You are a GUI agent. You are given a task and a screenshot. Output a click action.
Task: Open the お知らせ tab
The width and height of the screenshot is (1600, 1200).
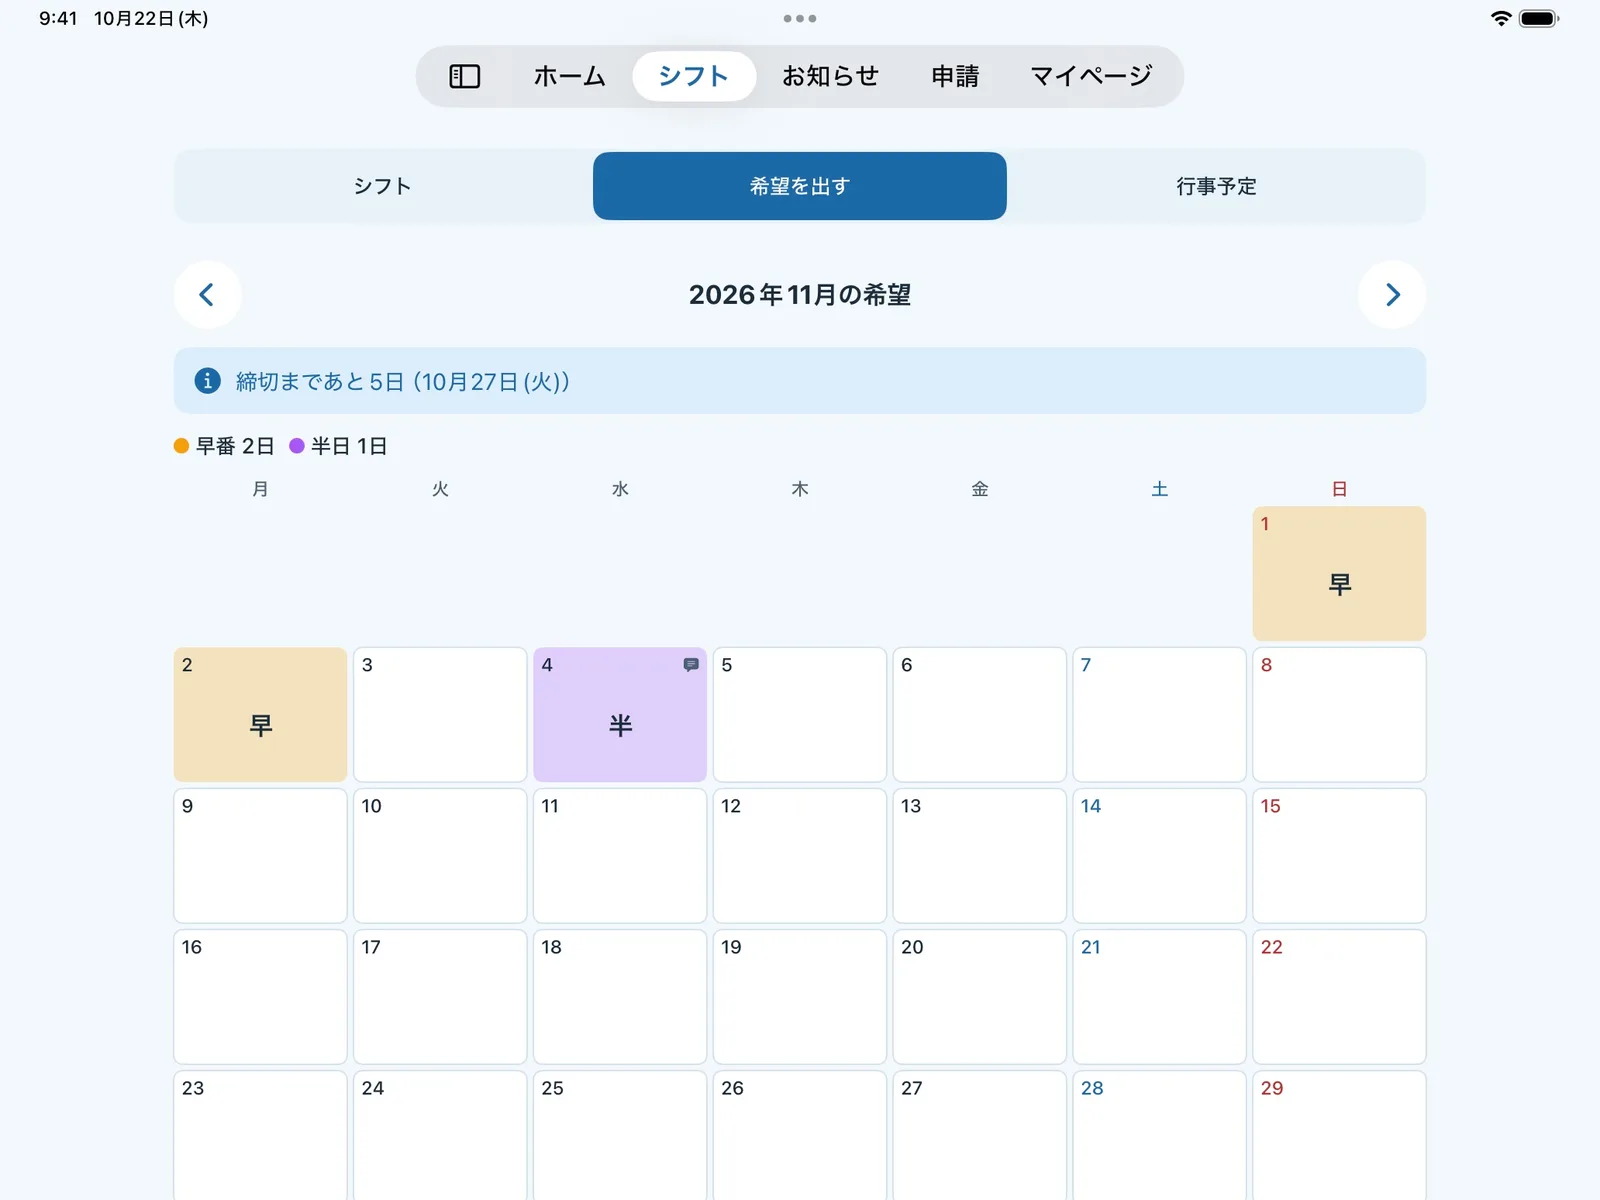[x=830, y=76]
